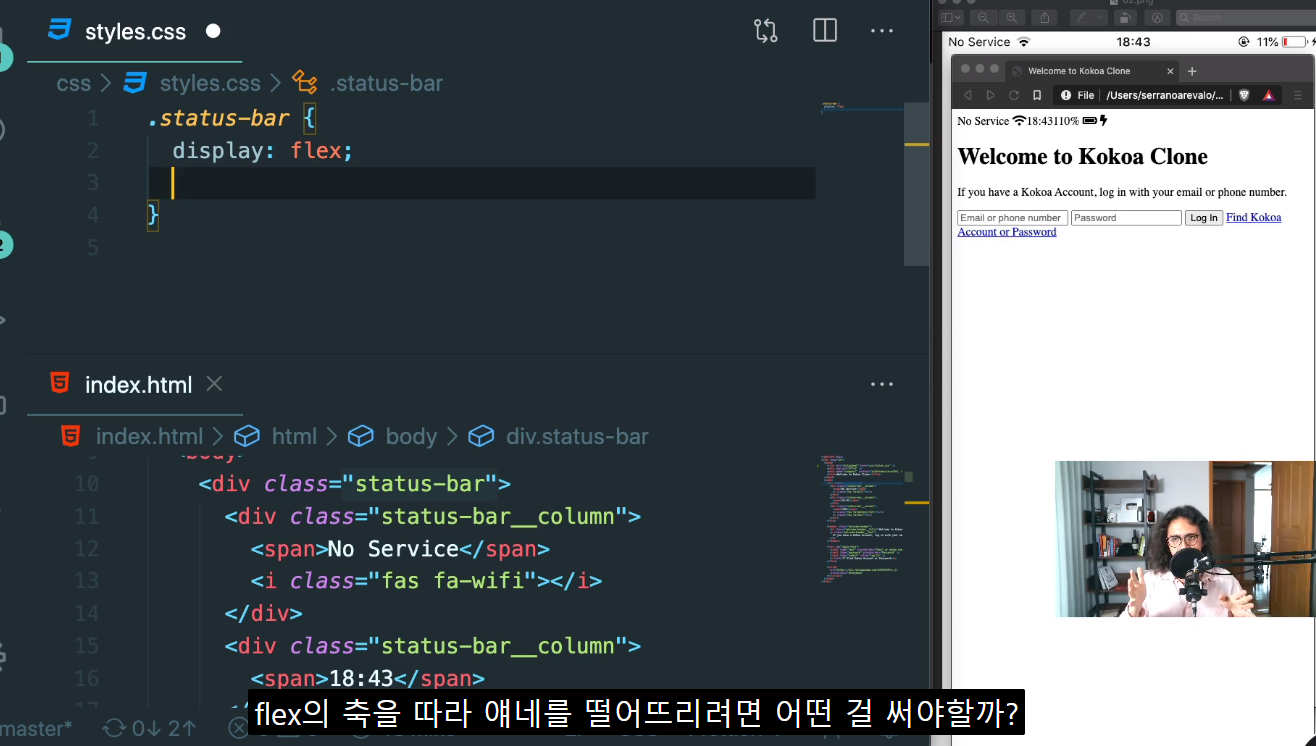
Task: Click the not-secure info icon in address bar
Action: [1066, 95]
